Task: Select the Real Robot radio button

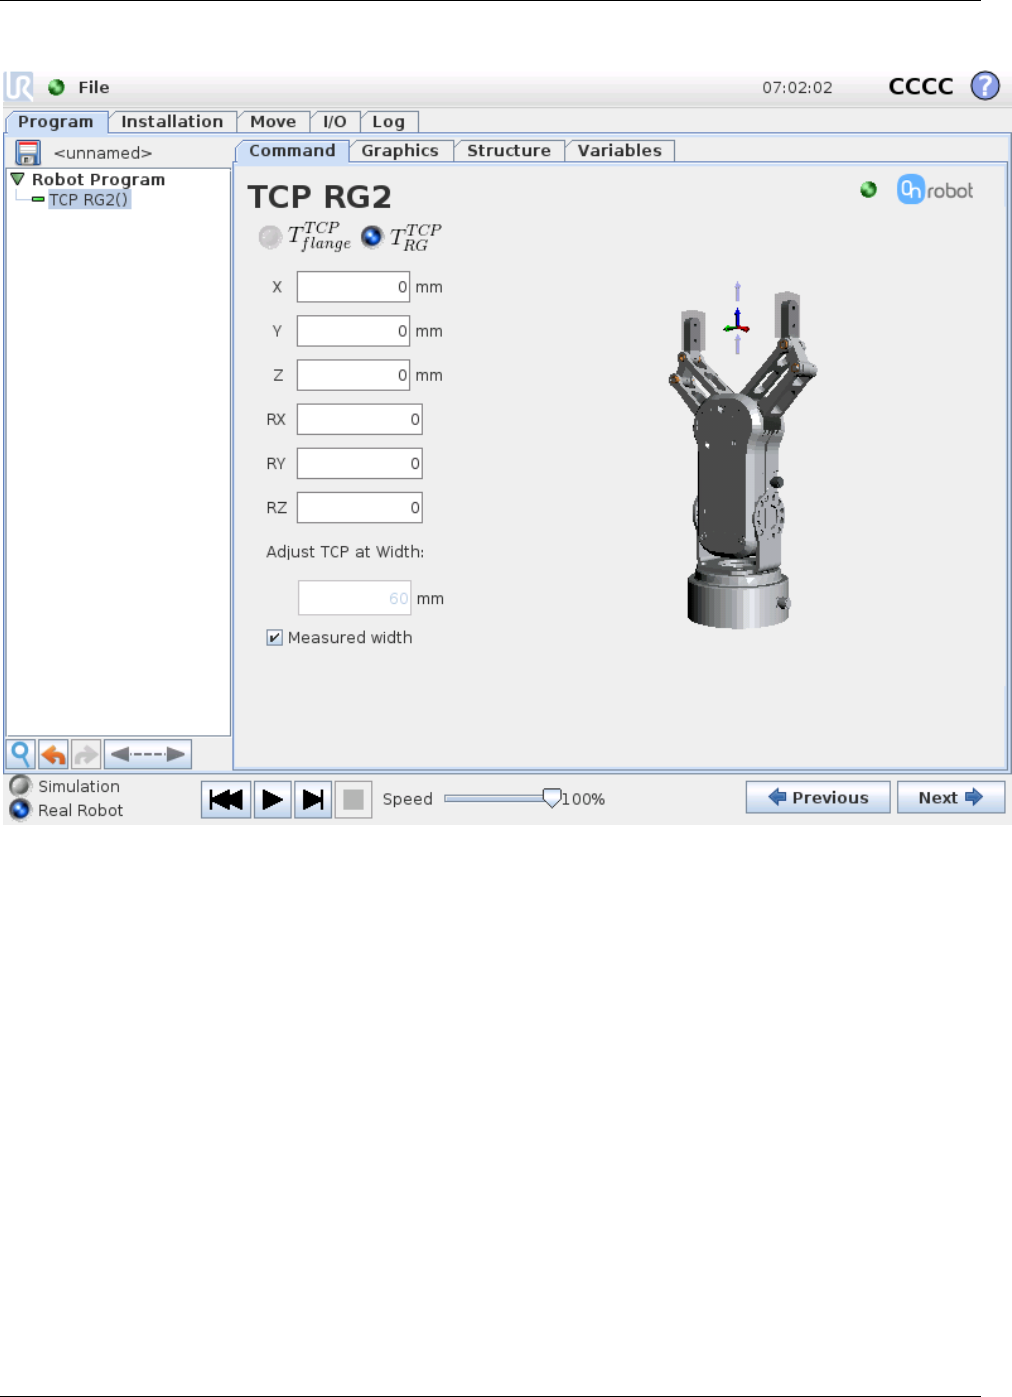Action: (x=20, y=810)
